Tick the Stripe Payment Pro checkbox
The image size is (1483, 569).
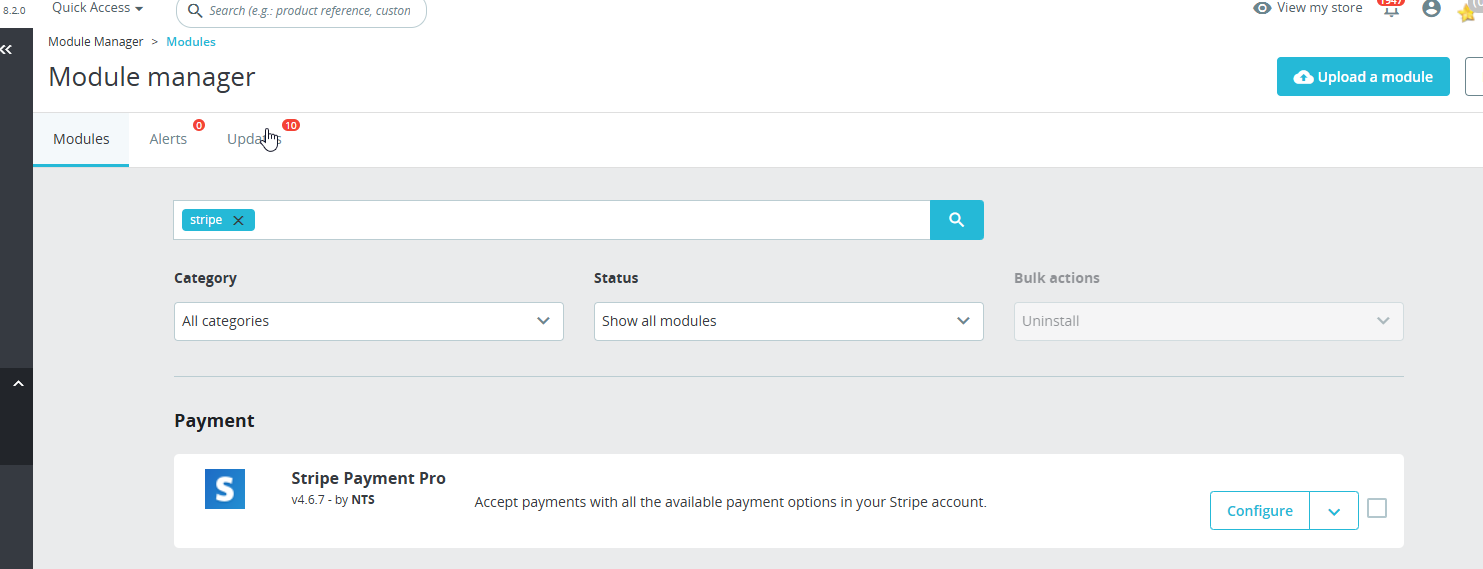1377,508
